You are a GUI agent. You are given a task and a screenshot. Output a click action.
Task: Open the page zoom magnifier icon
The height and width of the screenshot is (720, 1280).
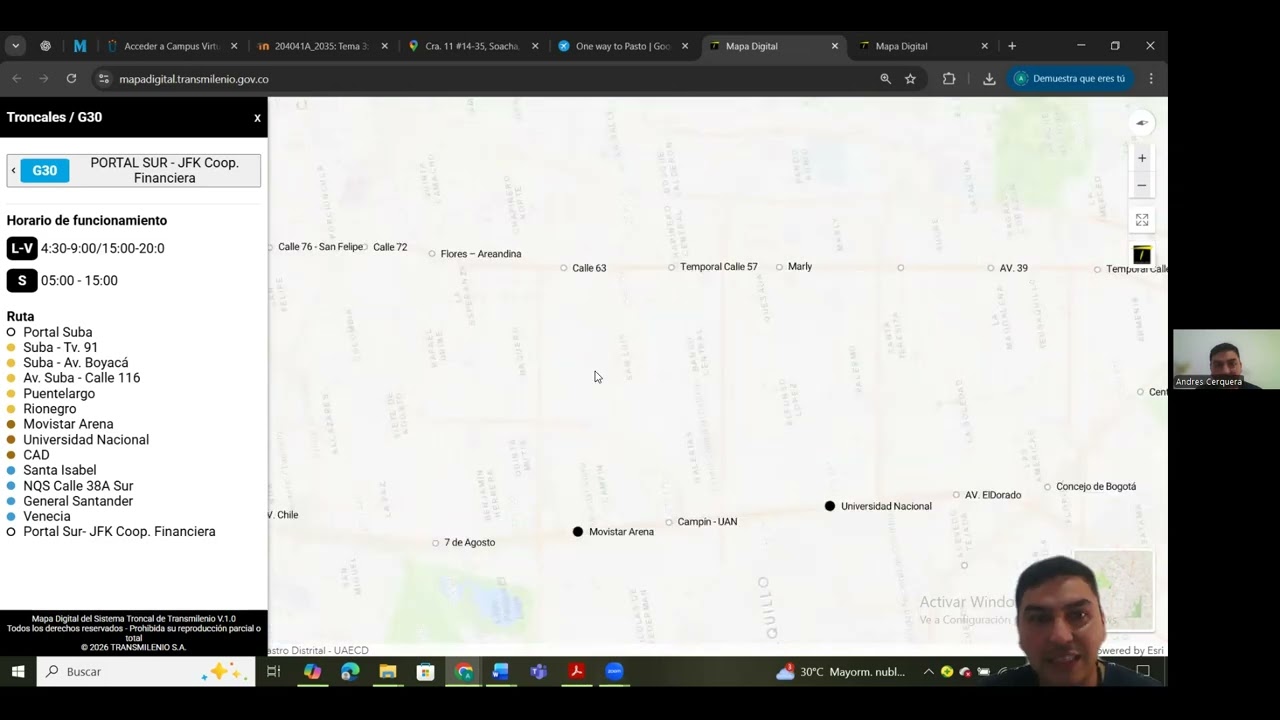click(x=885, y=78)
